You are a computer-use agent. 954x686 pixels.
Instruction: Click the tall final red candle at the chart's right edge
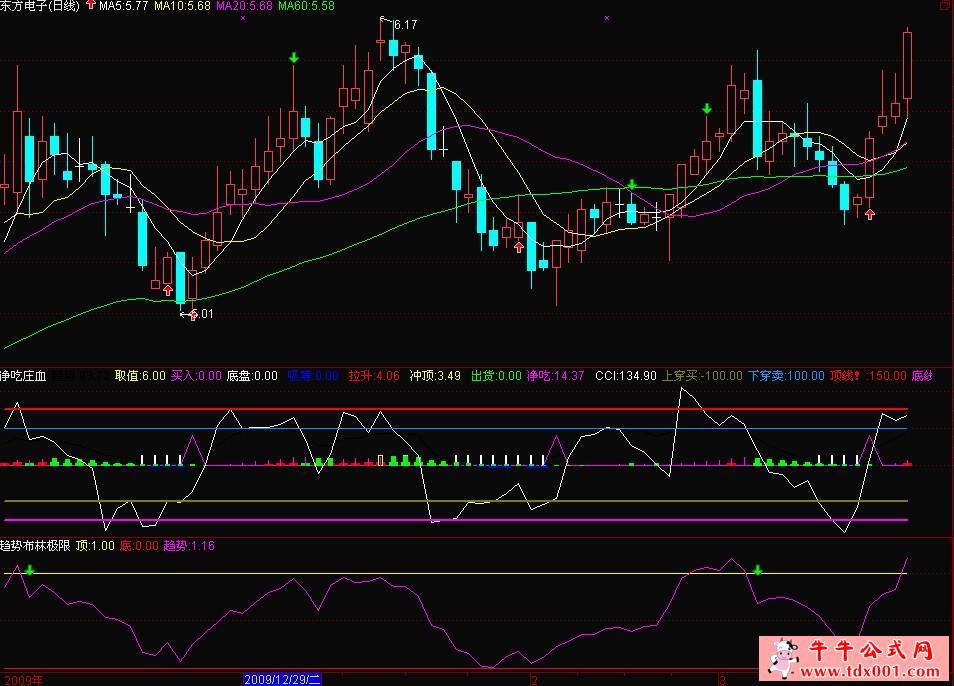pyautogui.click(x=907, y=65)
